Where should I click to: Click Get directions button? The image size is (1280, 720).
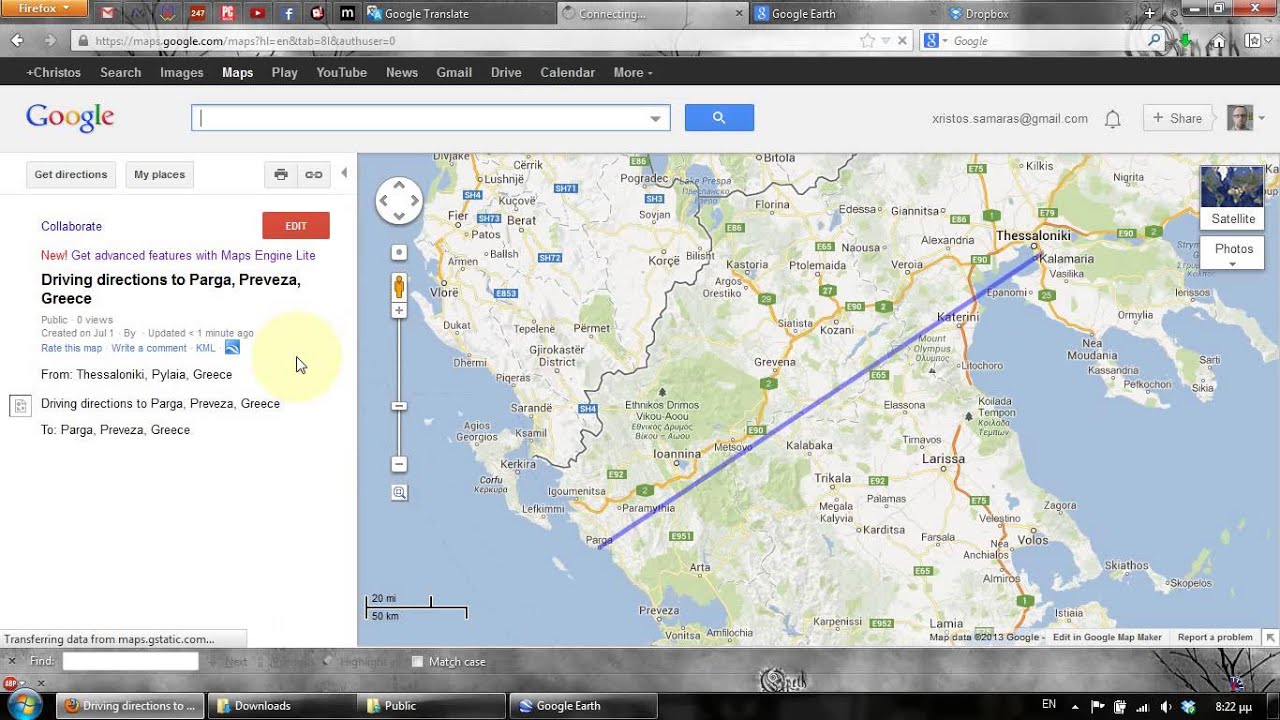(x=71, y=174)
